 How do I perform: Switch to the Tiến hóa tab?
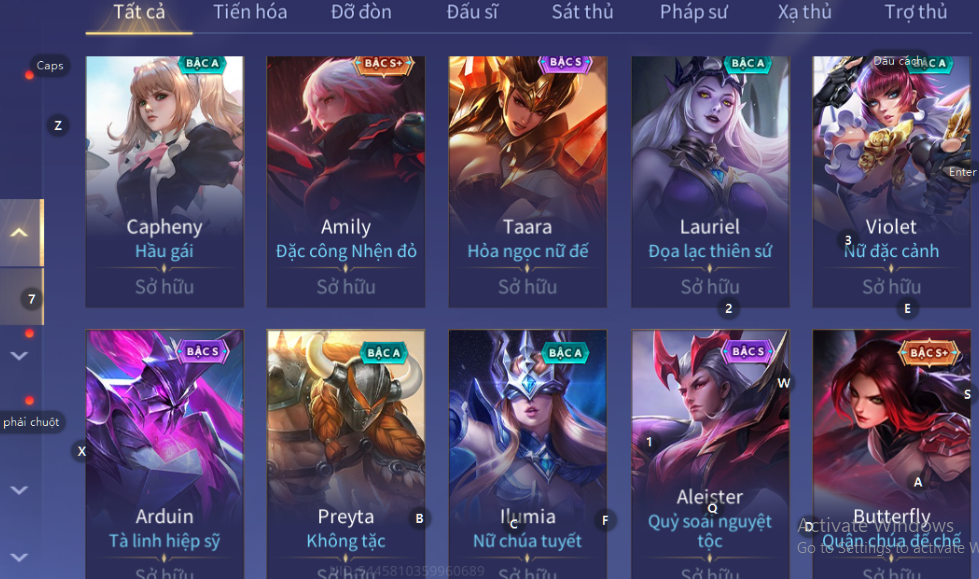(x=250, y=12)
